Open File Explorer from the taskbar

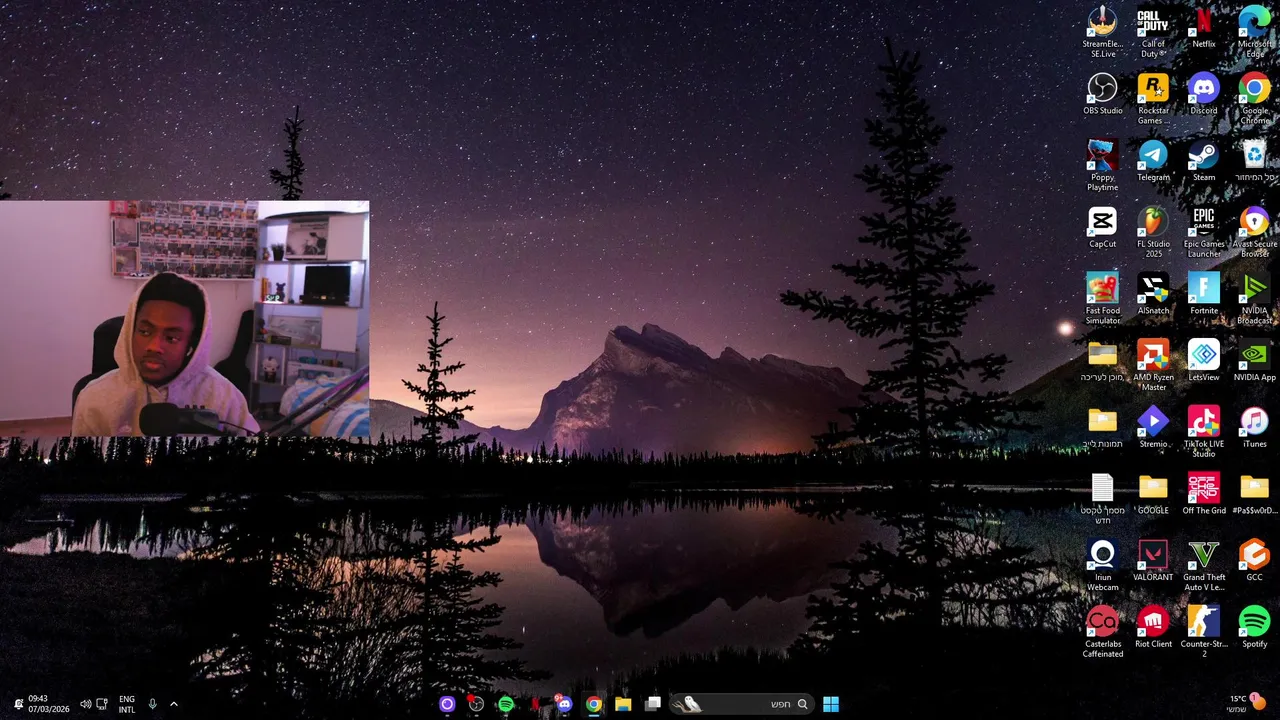623,704
